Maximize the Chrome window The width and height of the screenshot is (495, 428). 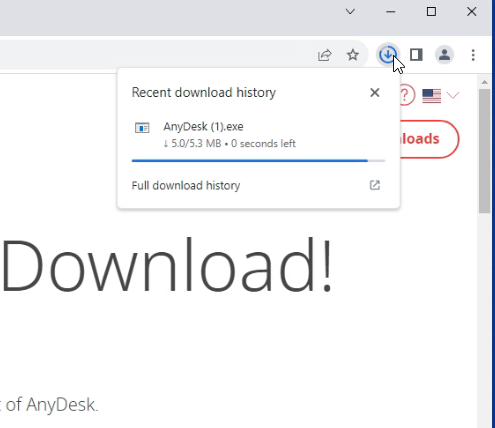pyautogui.click(x=431, y=12)
